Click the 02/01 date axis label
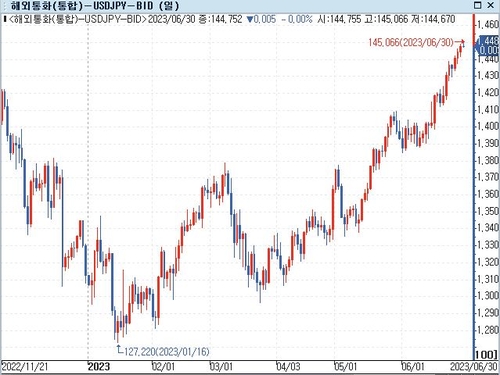This screenshot has height=375, width=500. 163,367
